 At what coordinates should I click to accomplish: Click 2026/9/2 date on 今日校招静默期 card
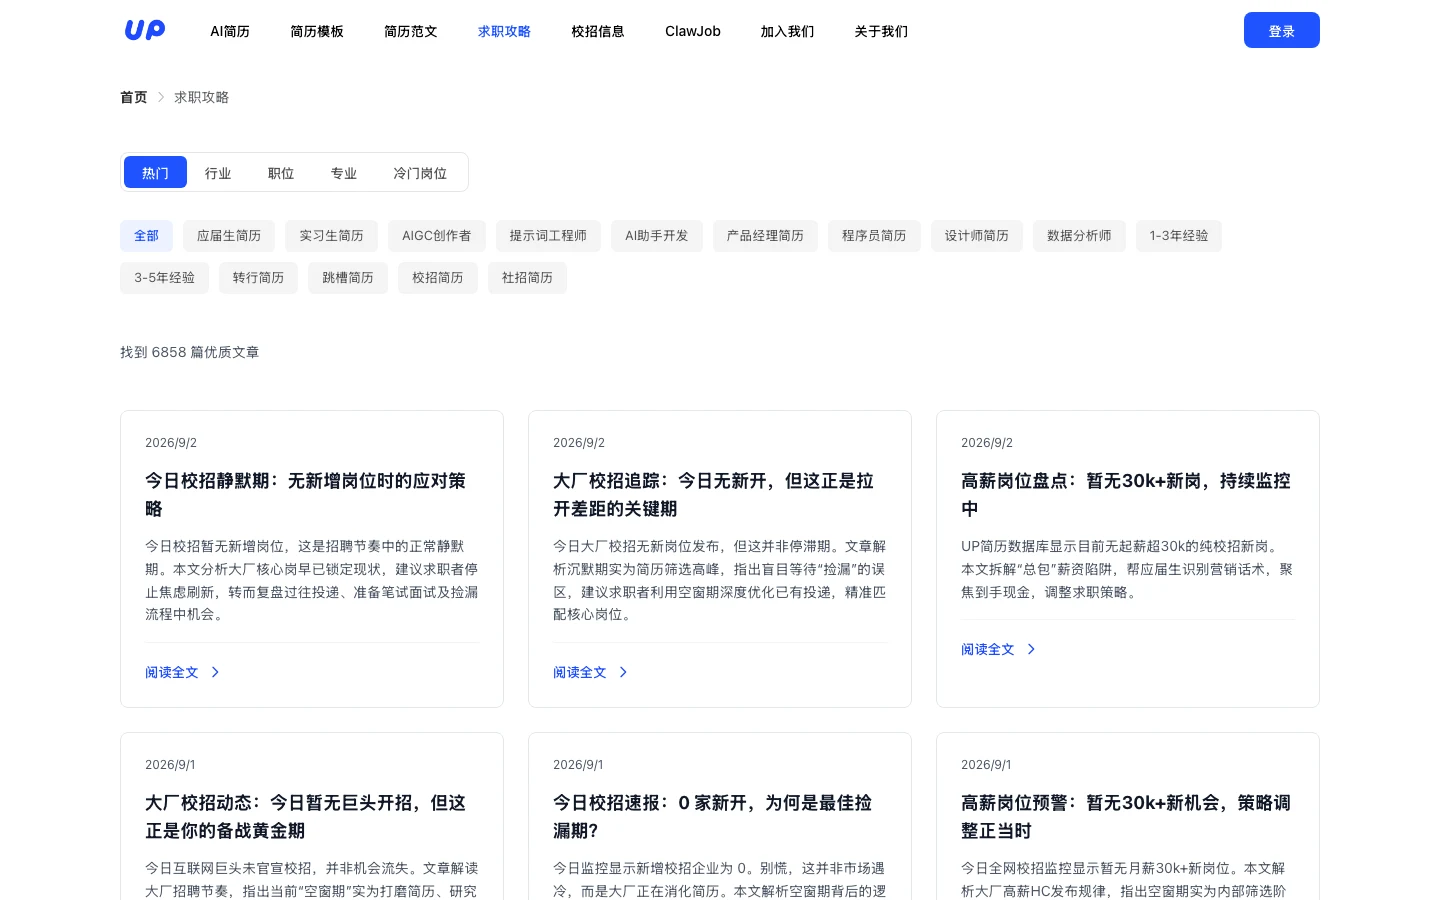[171, 442]
